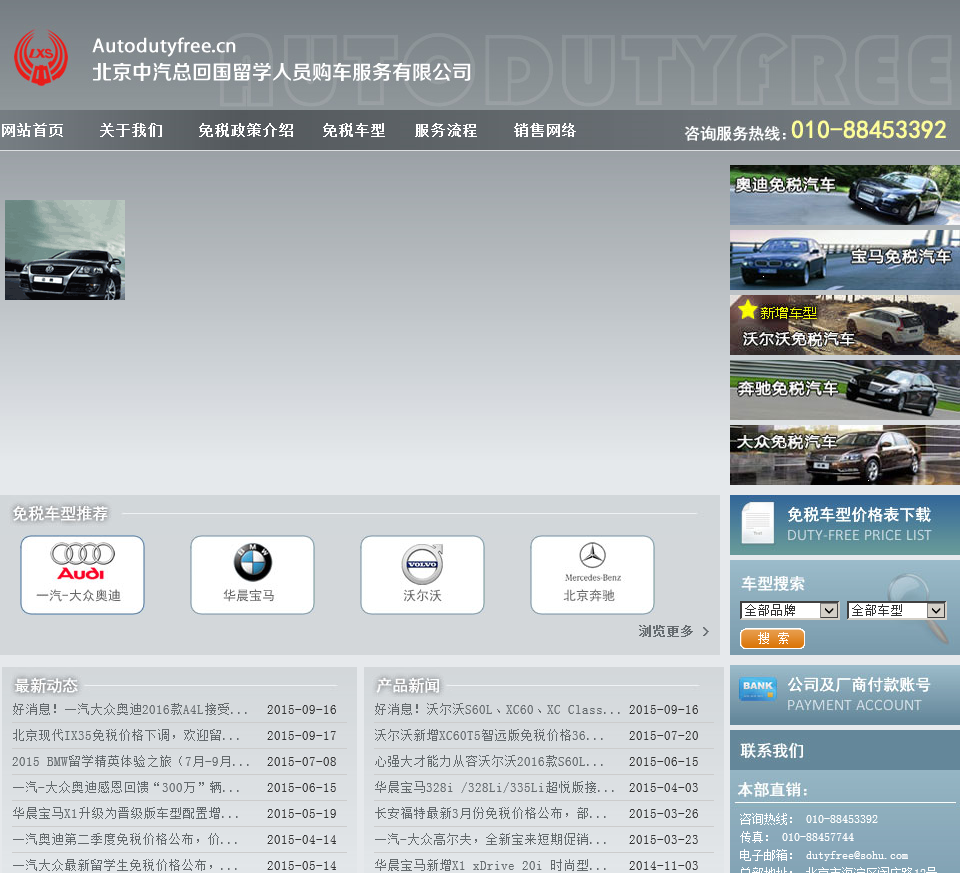Select the Audi brand logo tile
This screenshot has height=873, width=960.
(82, 575)
